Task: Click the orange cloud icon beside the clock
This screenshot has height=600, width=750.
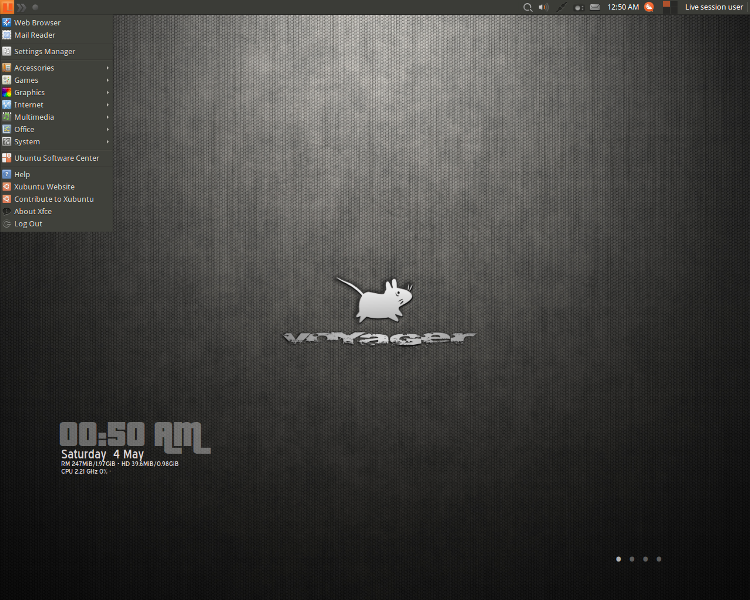Action: tap(649, 7)
